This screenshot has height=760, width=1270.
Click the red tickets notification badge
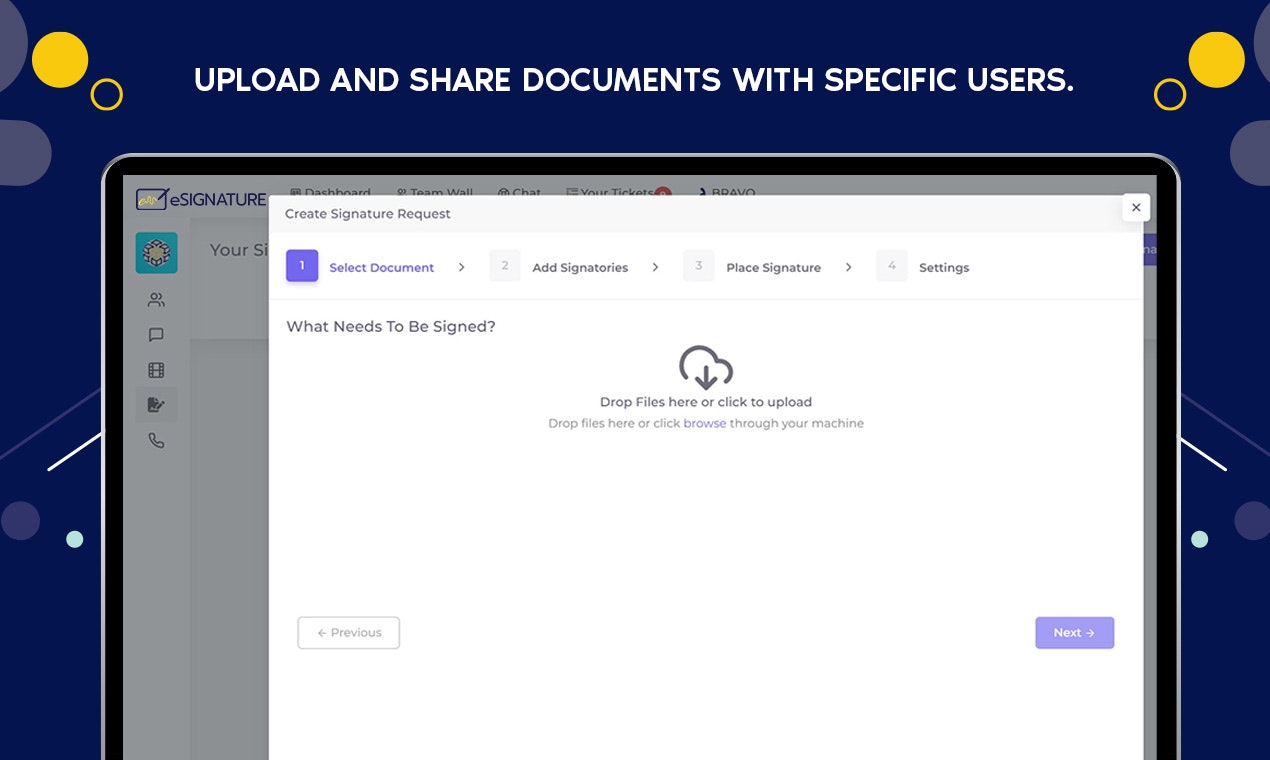click(x=663, y=192)
